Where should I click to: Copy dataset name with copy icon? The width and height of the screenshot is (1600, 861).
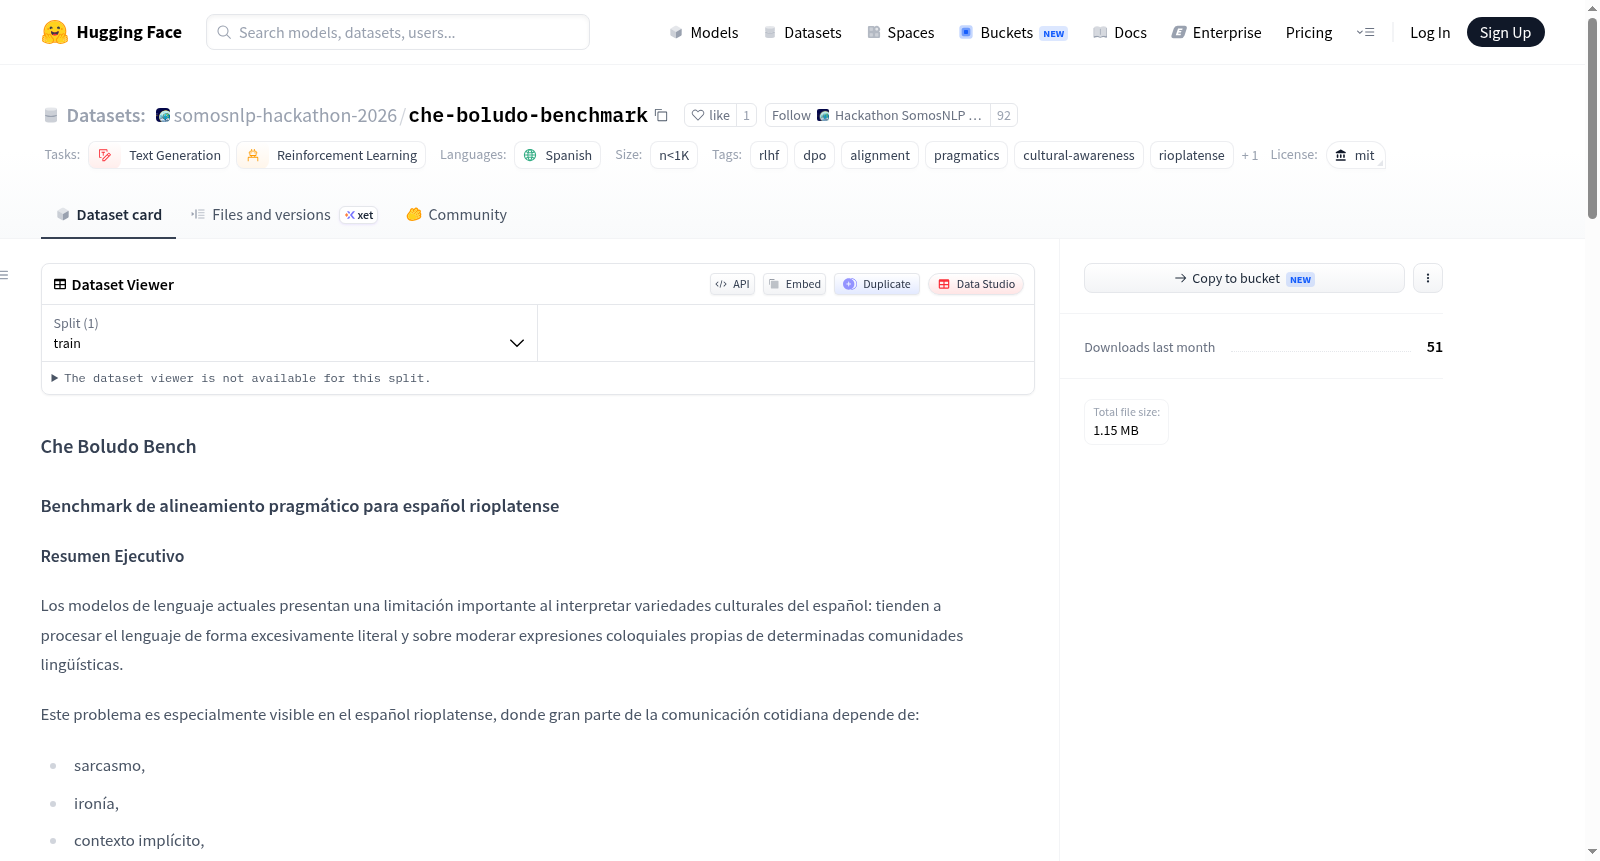pyautogui.click(x=661, y=115)
